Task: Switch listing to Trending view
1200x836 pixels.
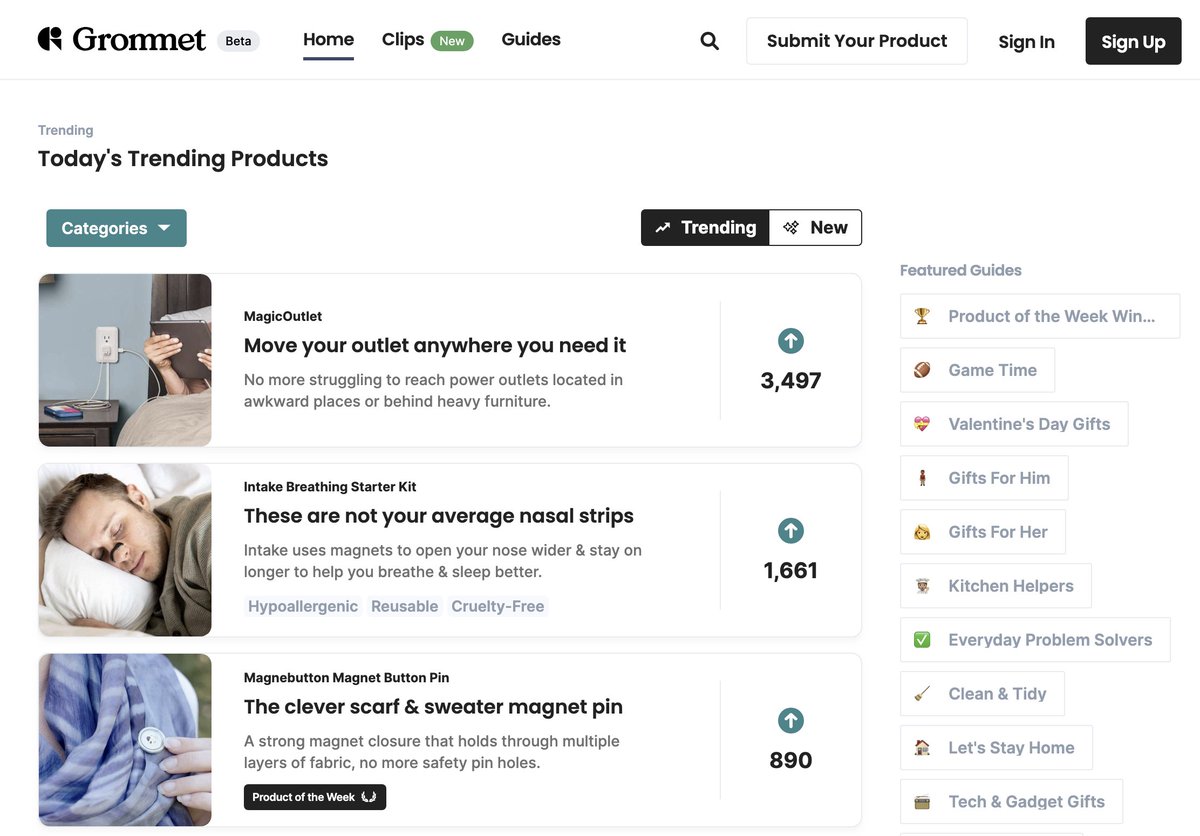Action: click(705, 227)
